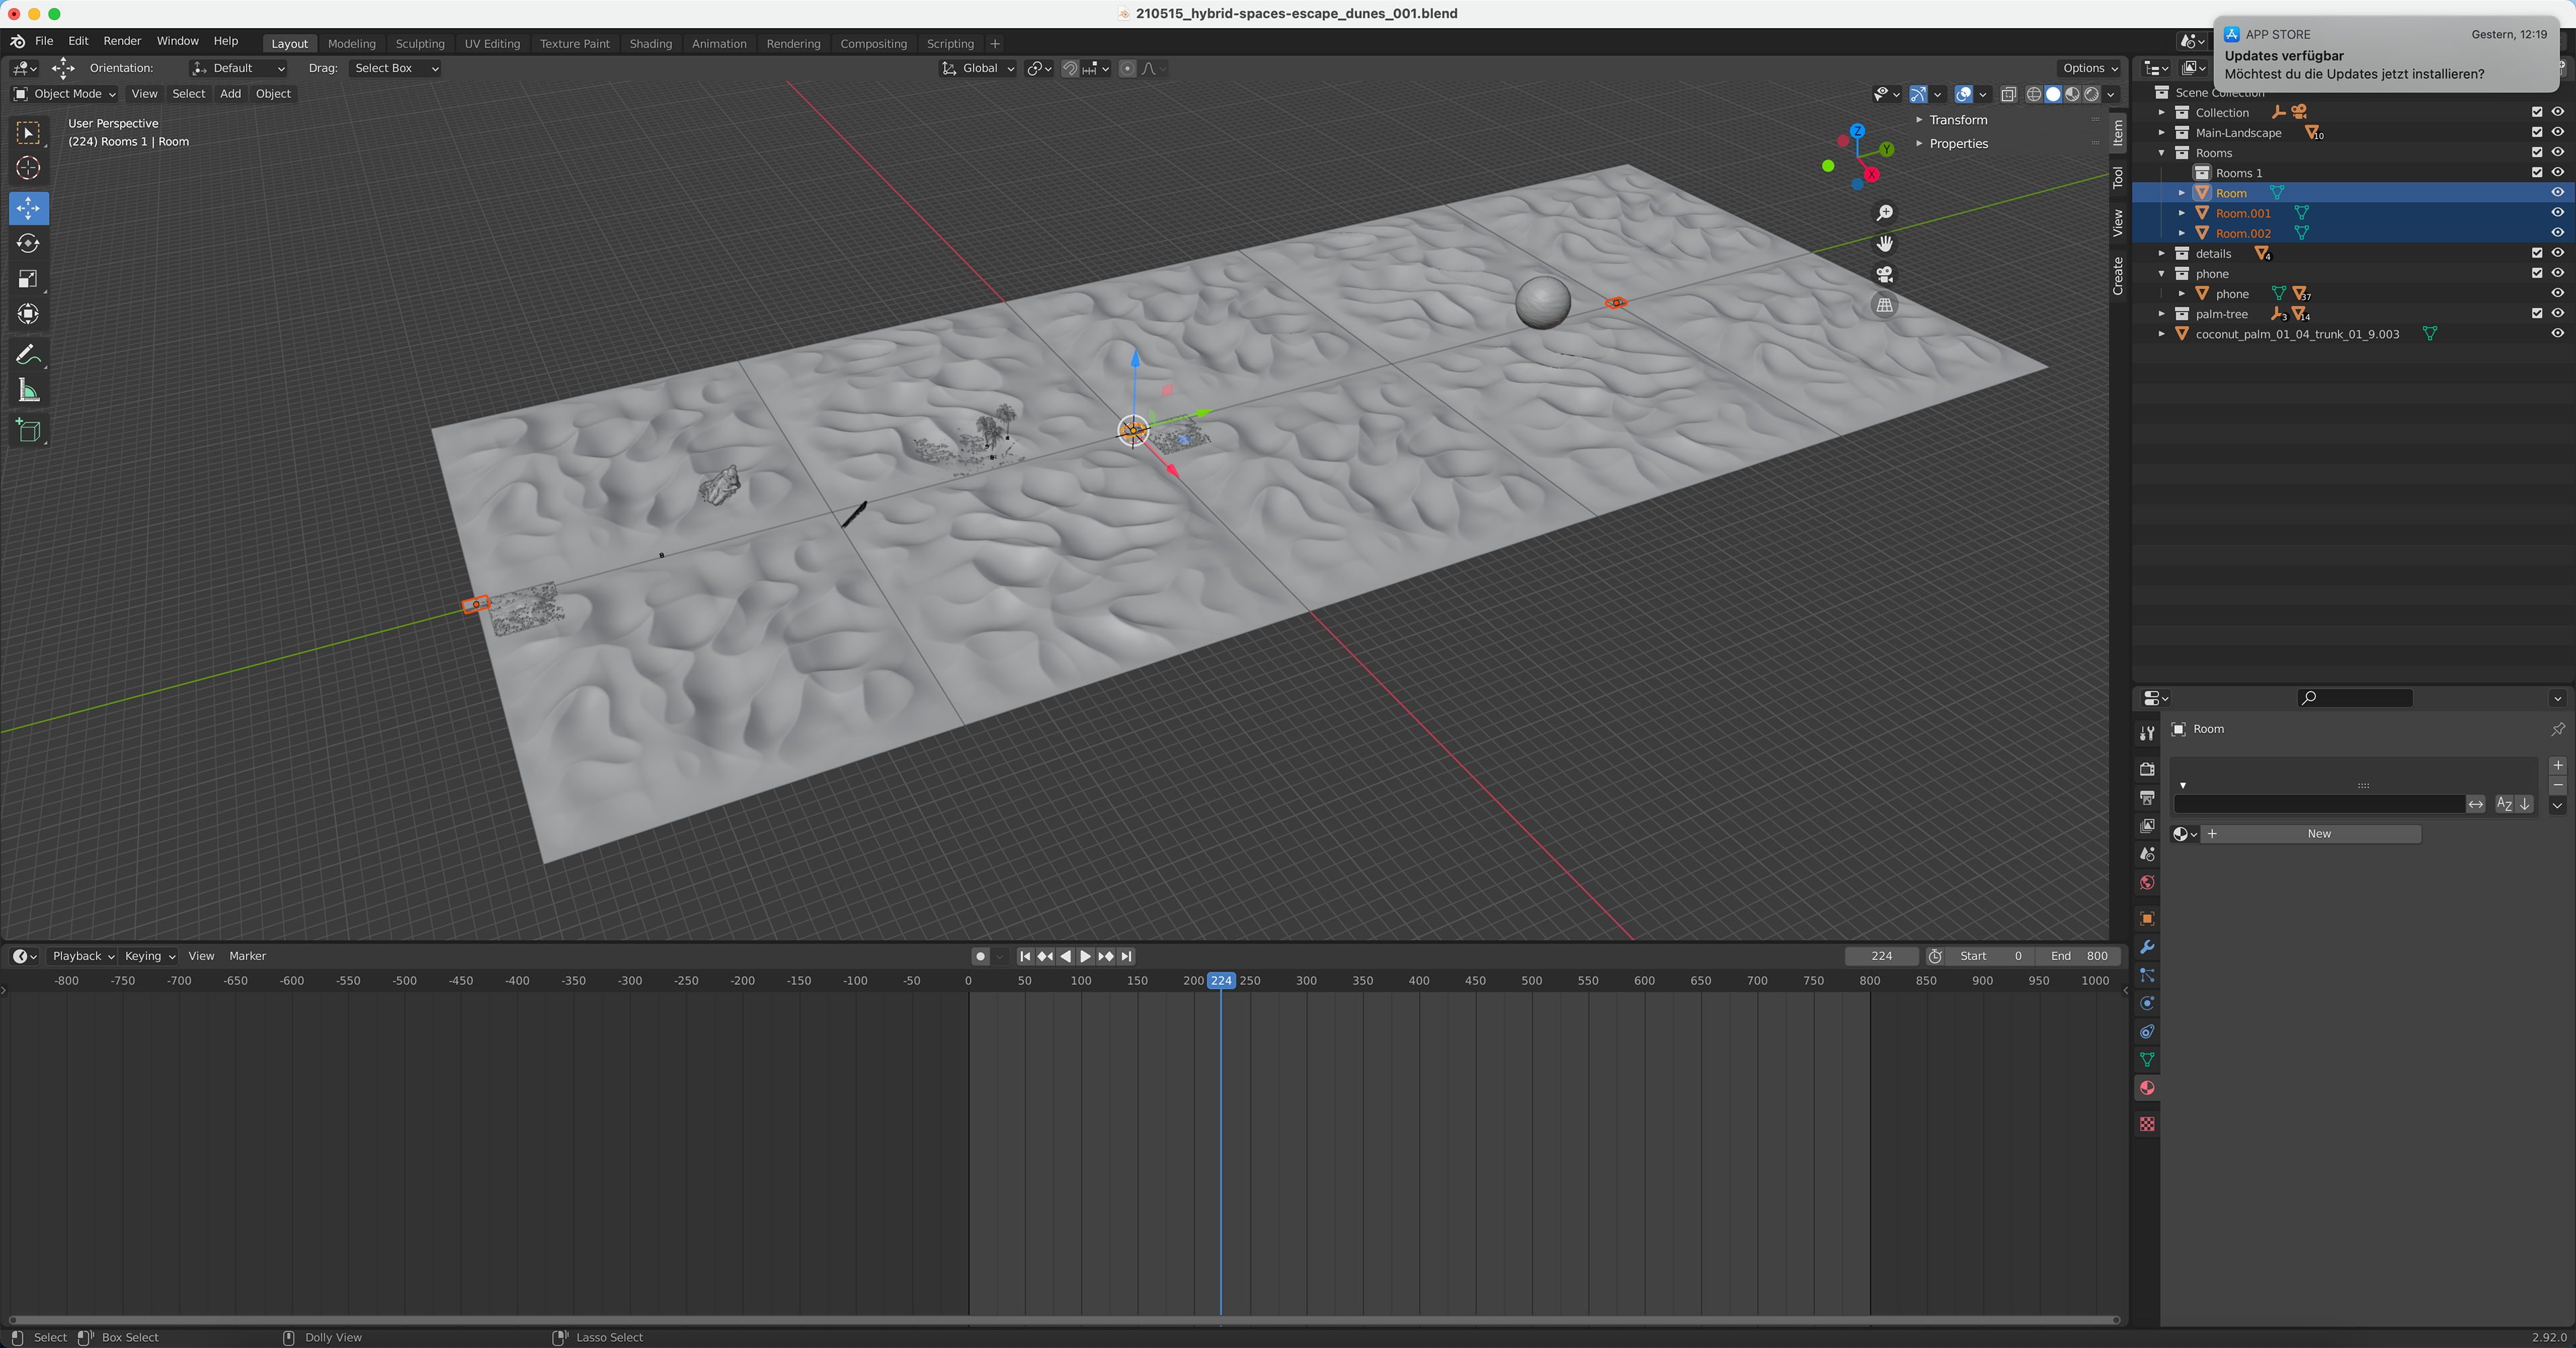Viewport: 2576px width, 1348px height.
Task: Uncheck Main-Landscape collection checkbox
Action: (2537, 132)
